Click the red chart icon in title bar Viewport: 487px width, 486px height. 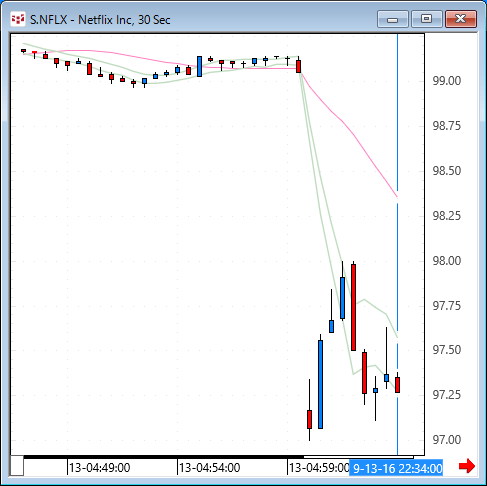[x=18, y=19]
